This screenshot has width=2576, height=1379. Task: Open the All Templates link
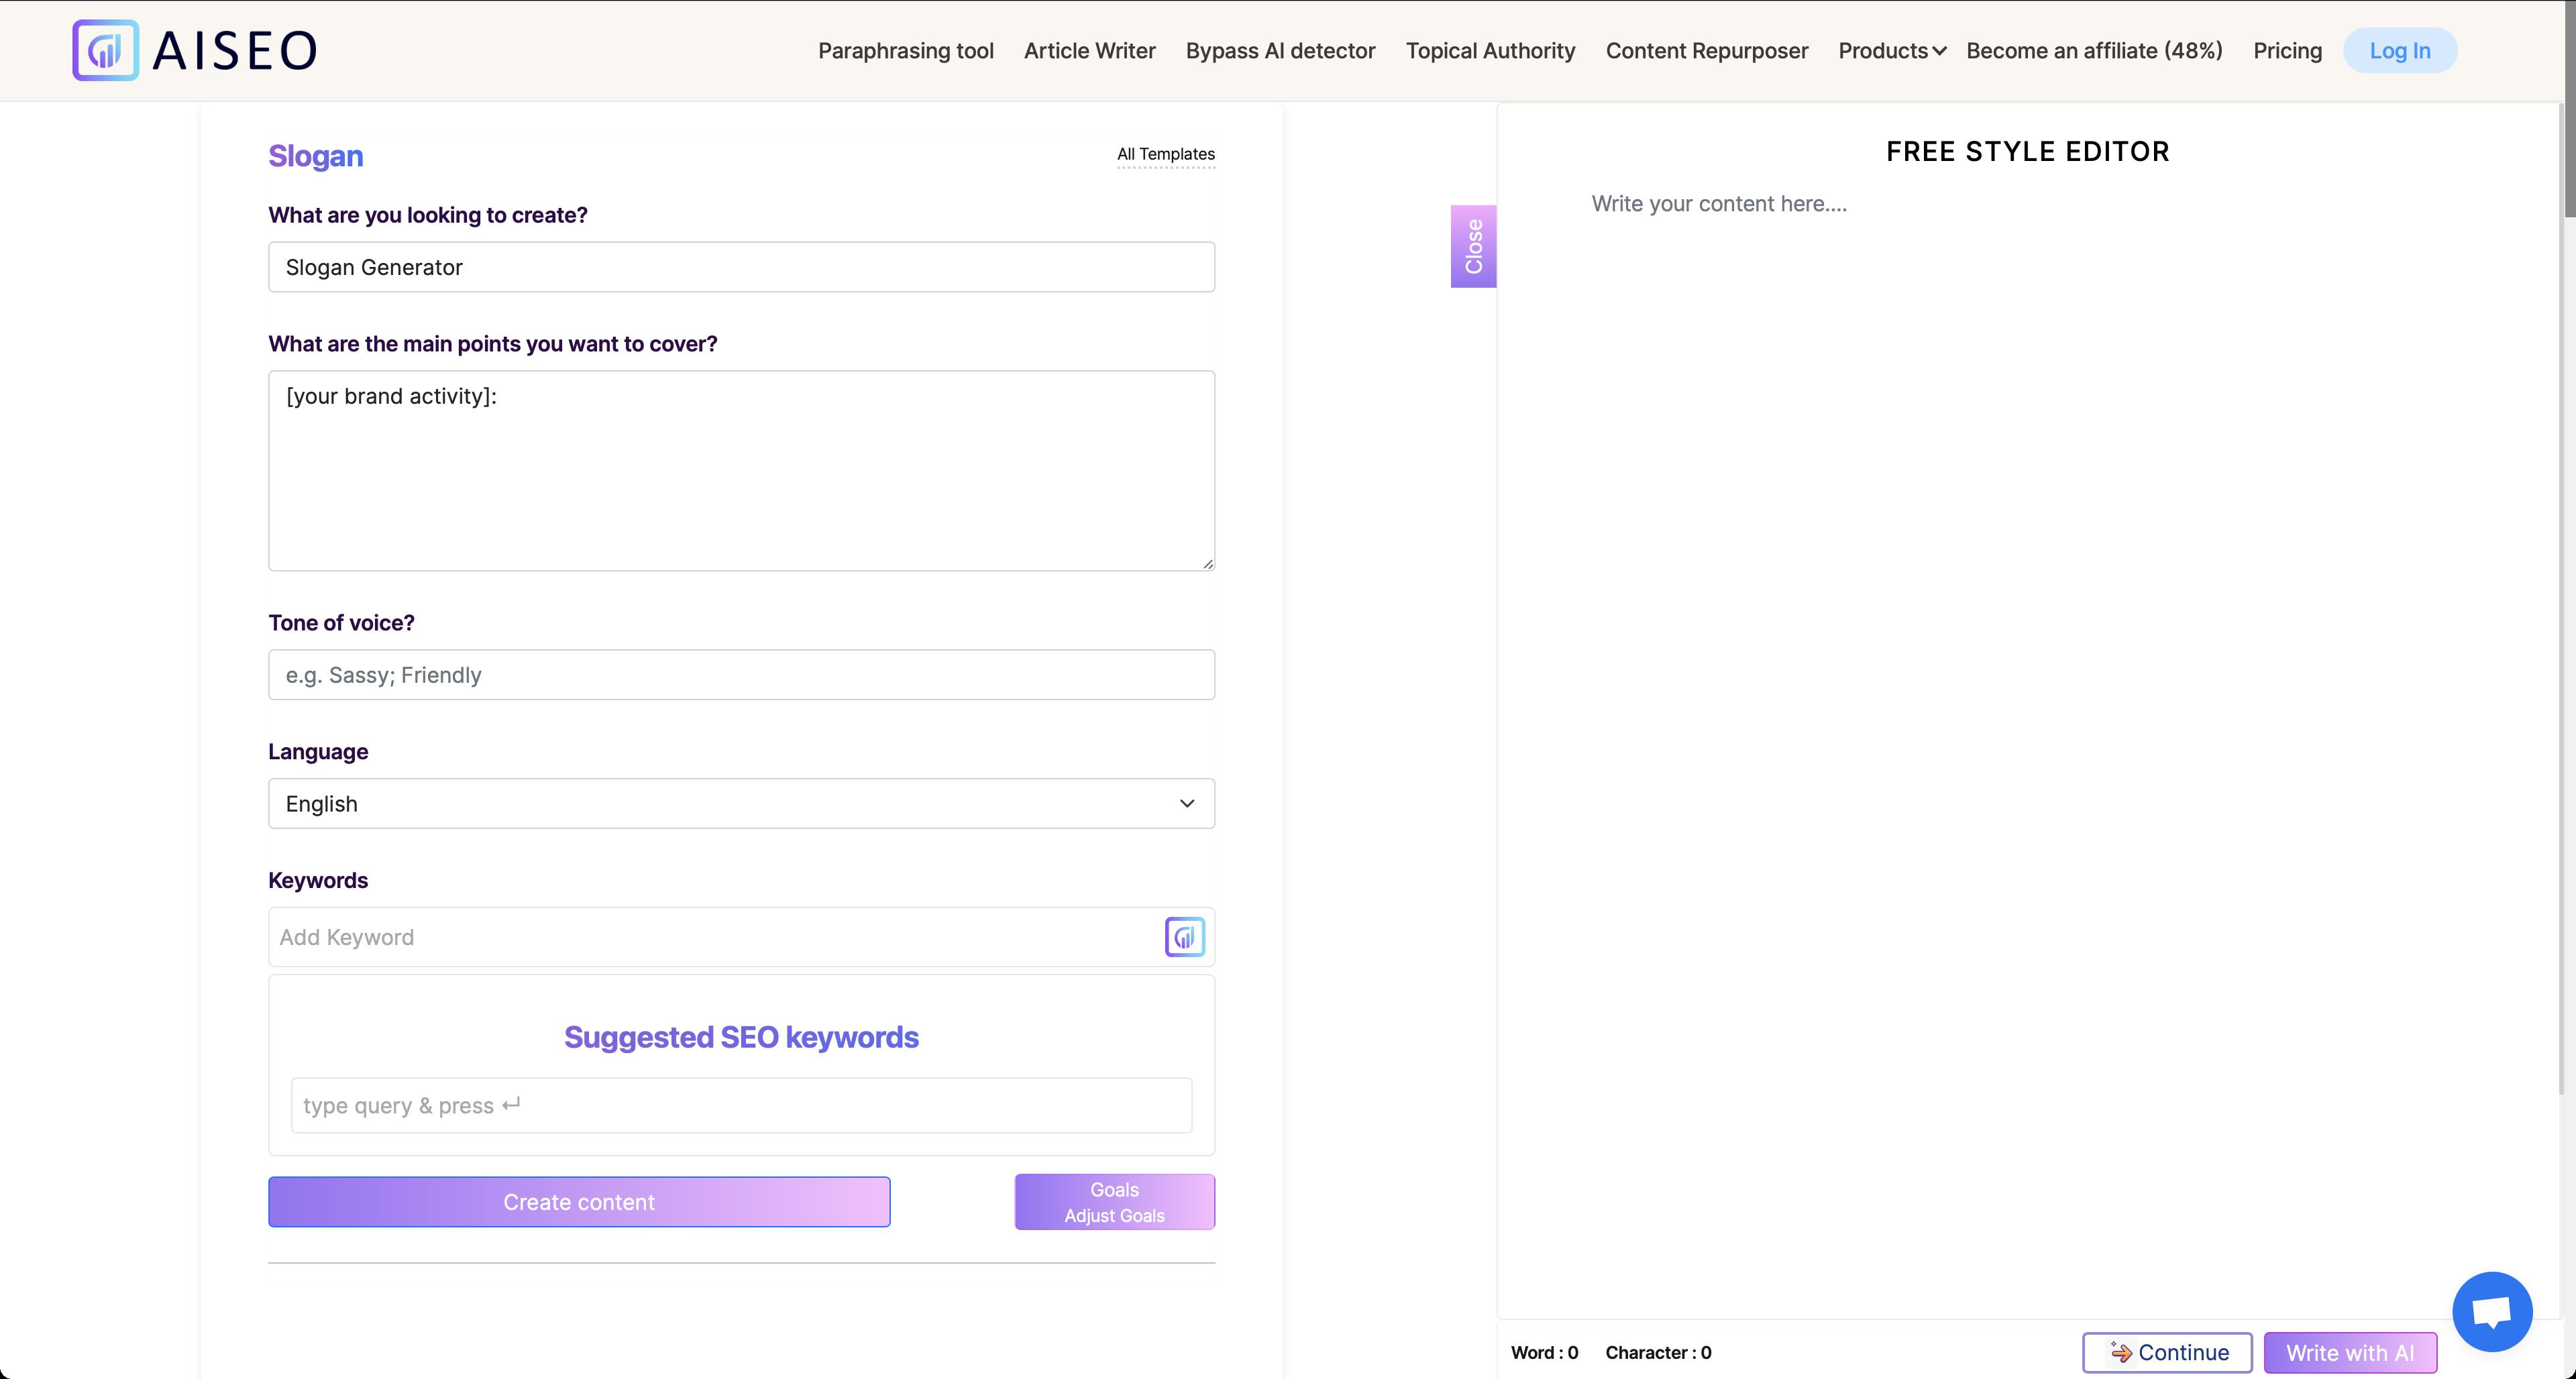tap(1165, 154)
